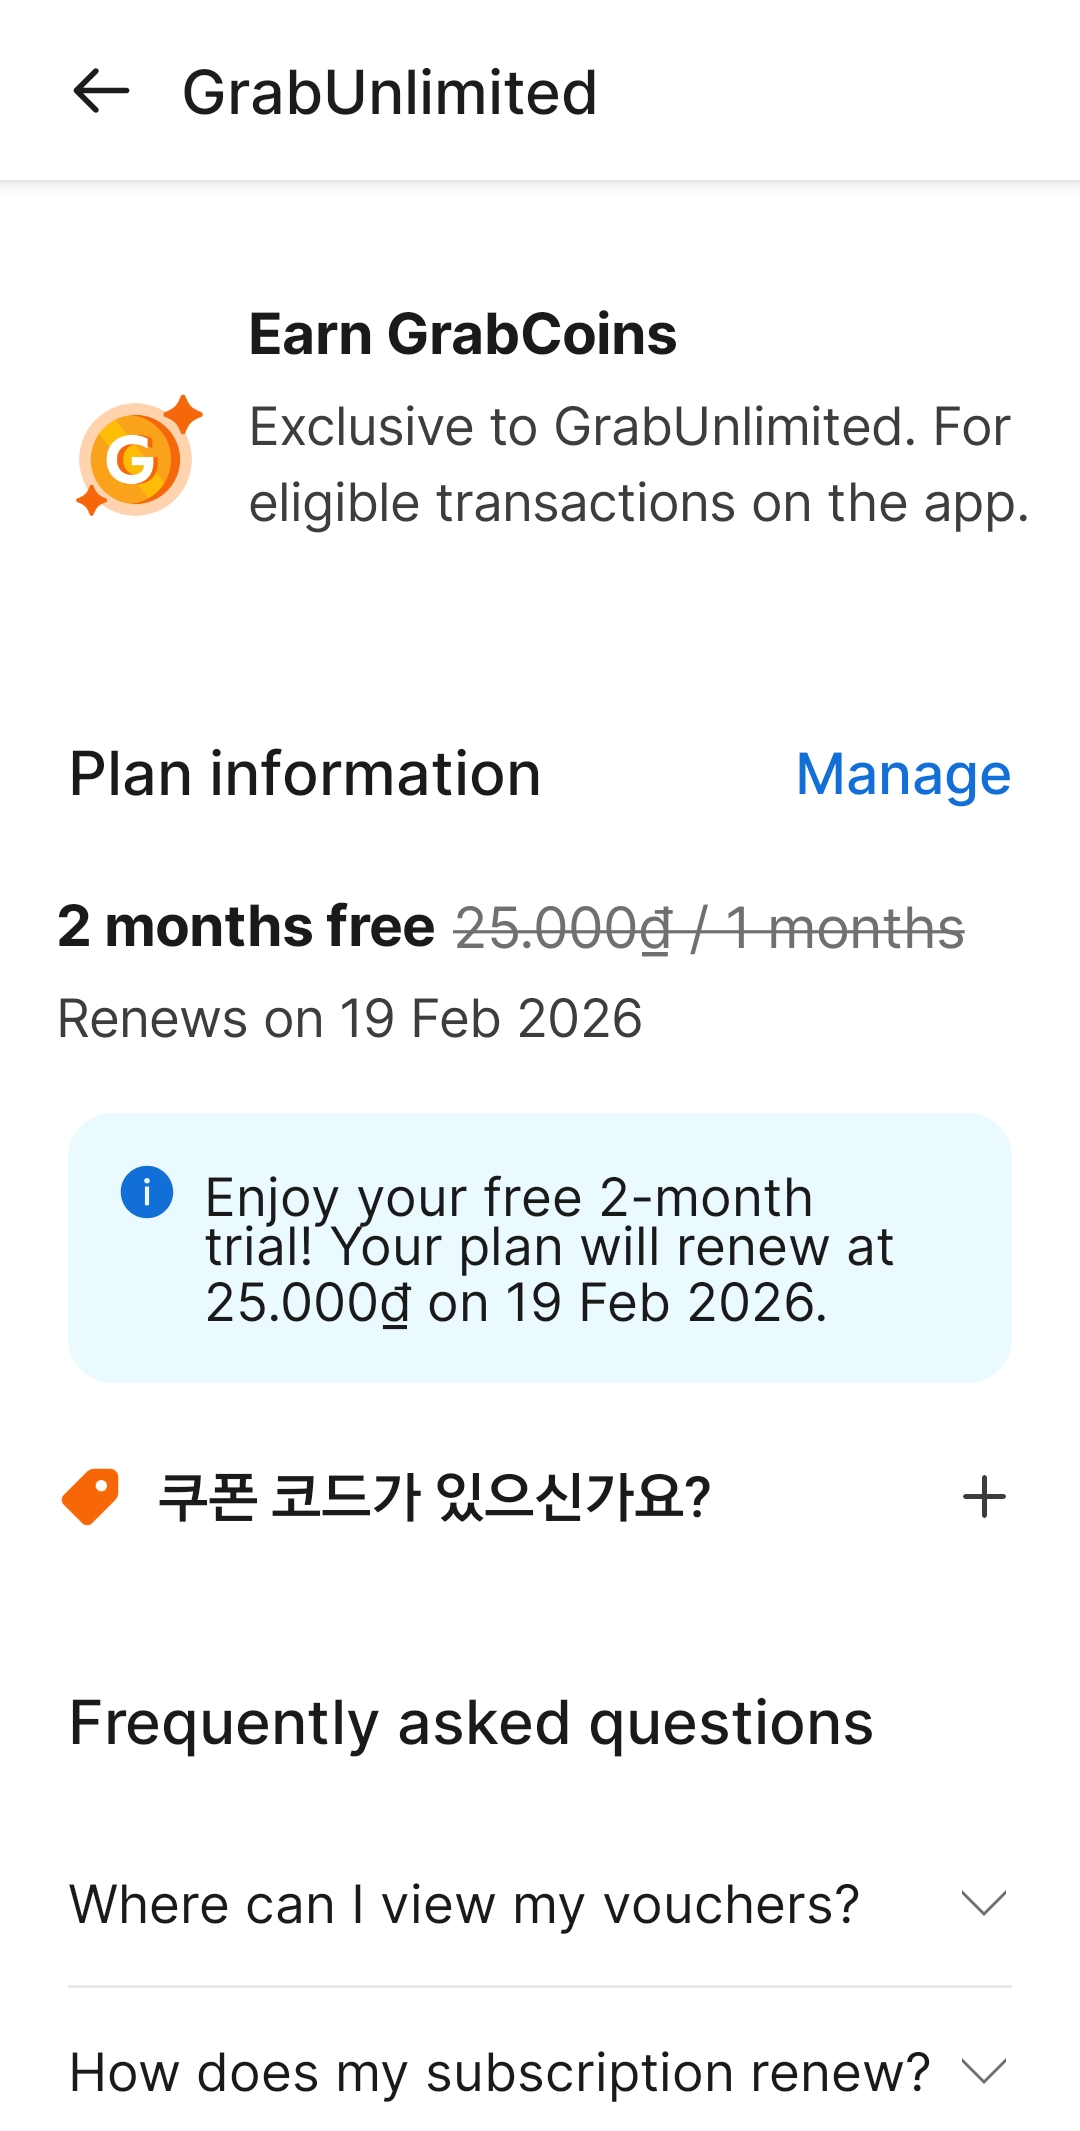This screenshot has width=1080, height=2131.
Task: Expand the subscription renew chevron
Action: (x=983, y=2071)
